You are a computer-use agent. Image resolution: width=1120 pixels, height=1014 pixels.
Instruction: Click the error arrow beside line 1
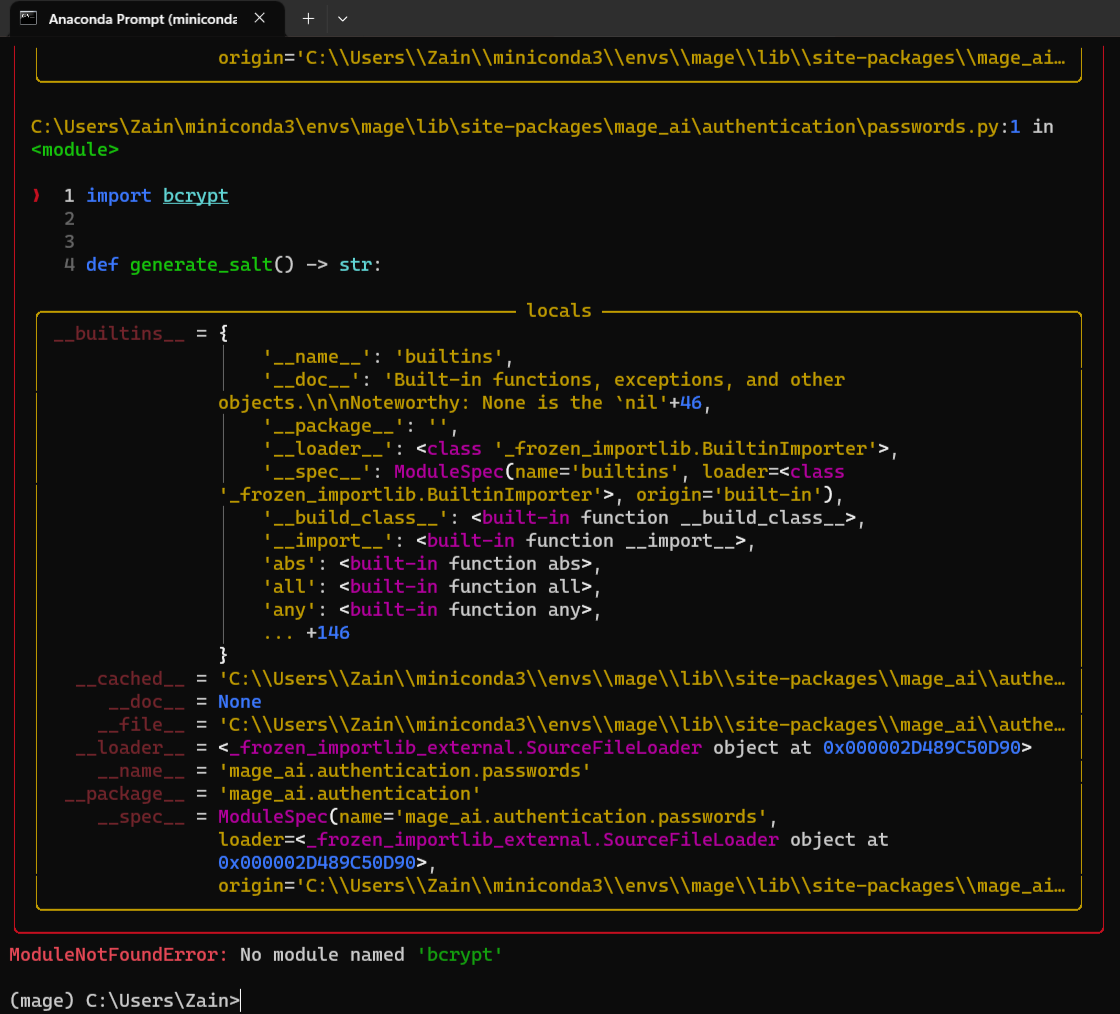coord(34,195)
